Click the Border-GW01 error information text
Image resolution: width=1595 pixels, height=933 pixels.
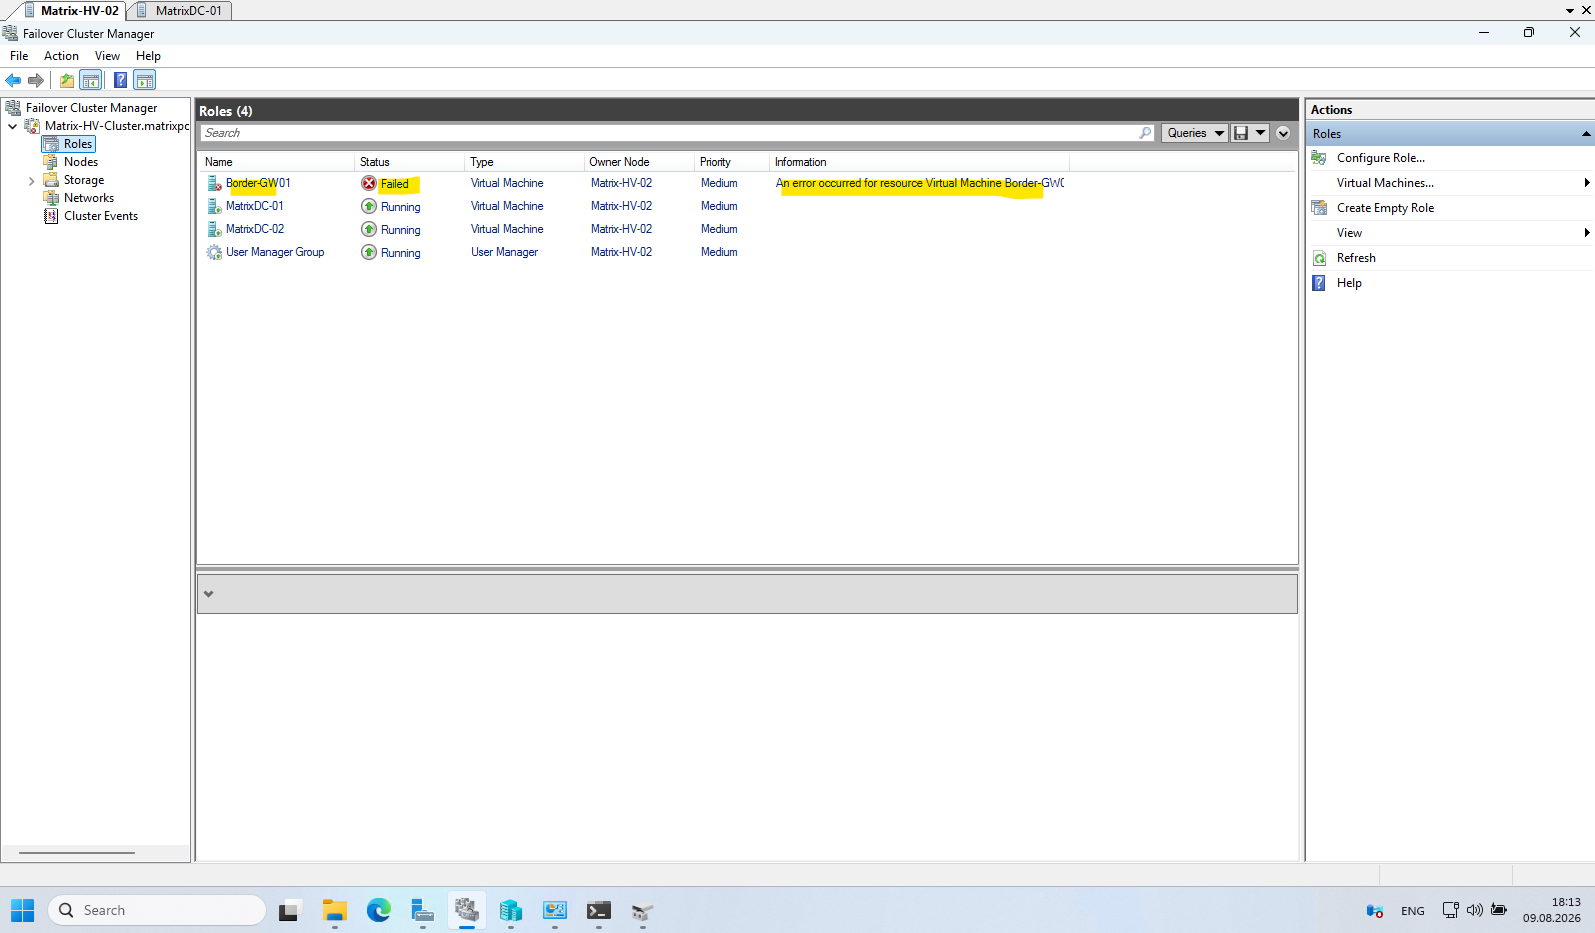tap(920, 183)
